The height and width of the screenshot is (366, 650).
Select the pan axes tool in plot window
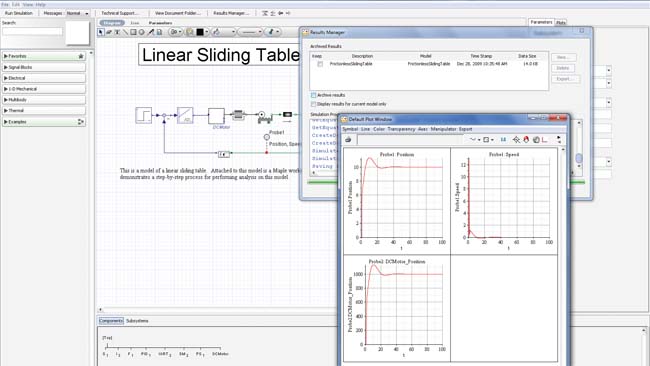click(516, 140)
